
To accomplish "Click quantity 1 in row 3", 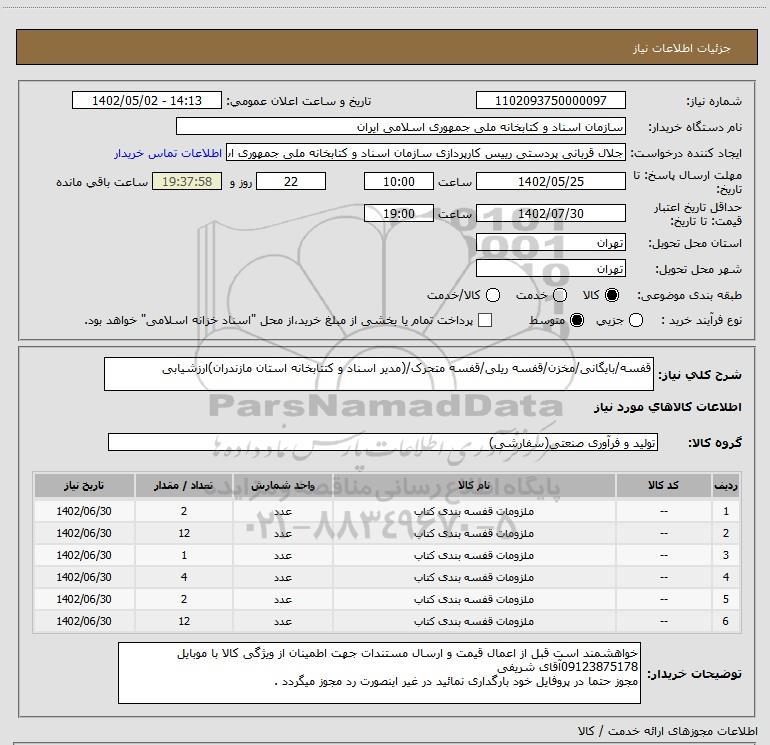I will click(x=184, y=555).
